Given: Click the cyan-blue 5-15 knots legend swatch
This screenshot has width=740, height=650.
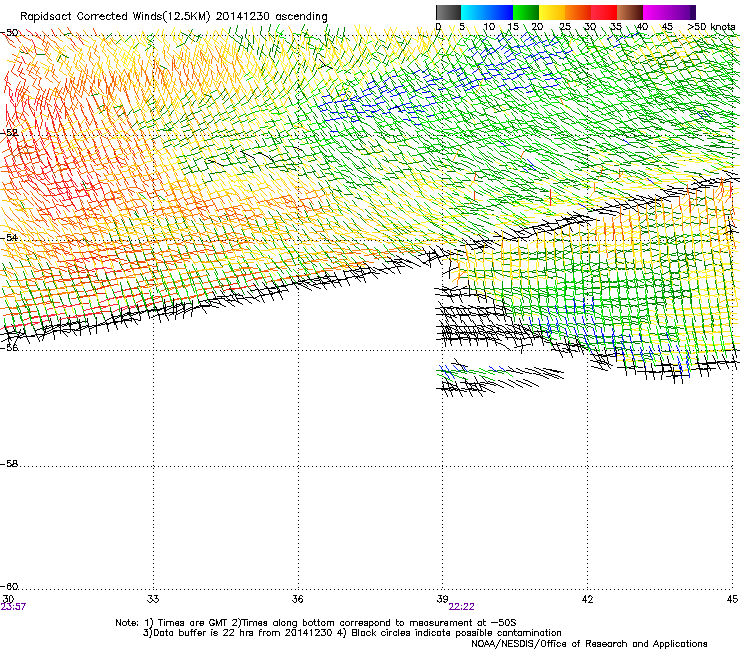Looking at the screenshot, I should [x=487, y=12].
